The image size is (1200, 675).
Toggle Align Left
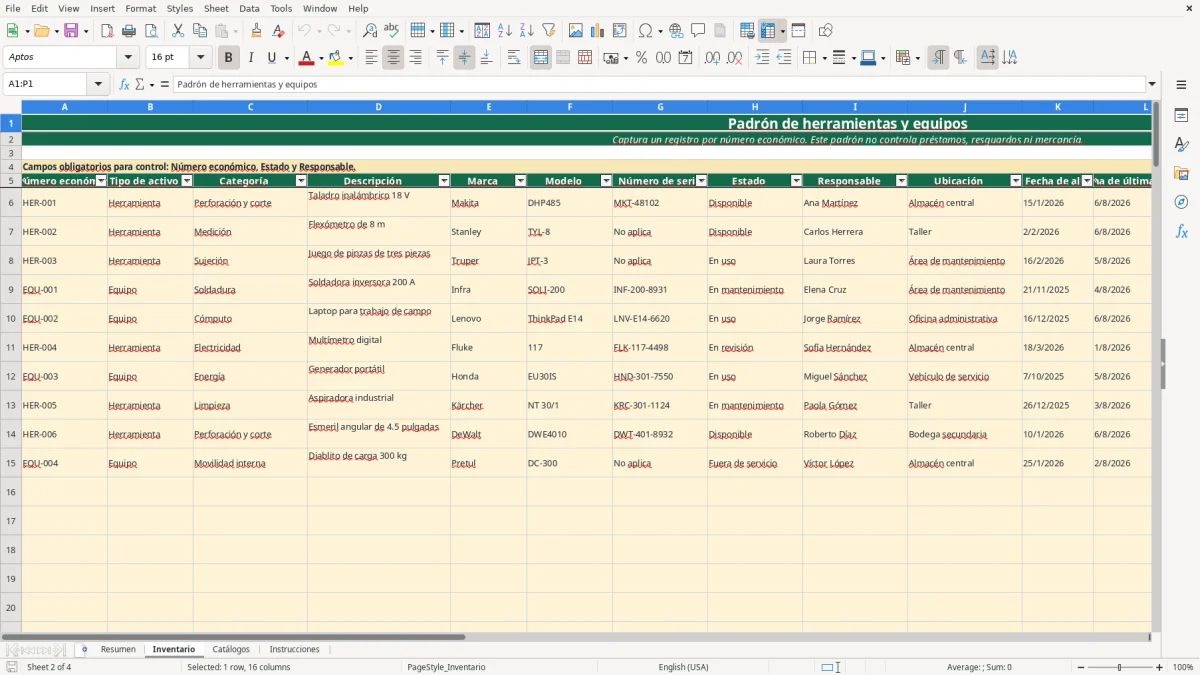coord(371,58)
